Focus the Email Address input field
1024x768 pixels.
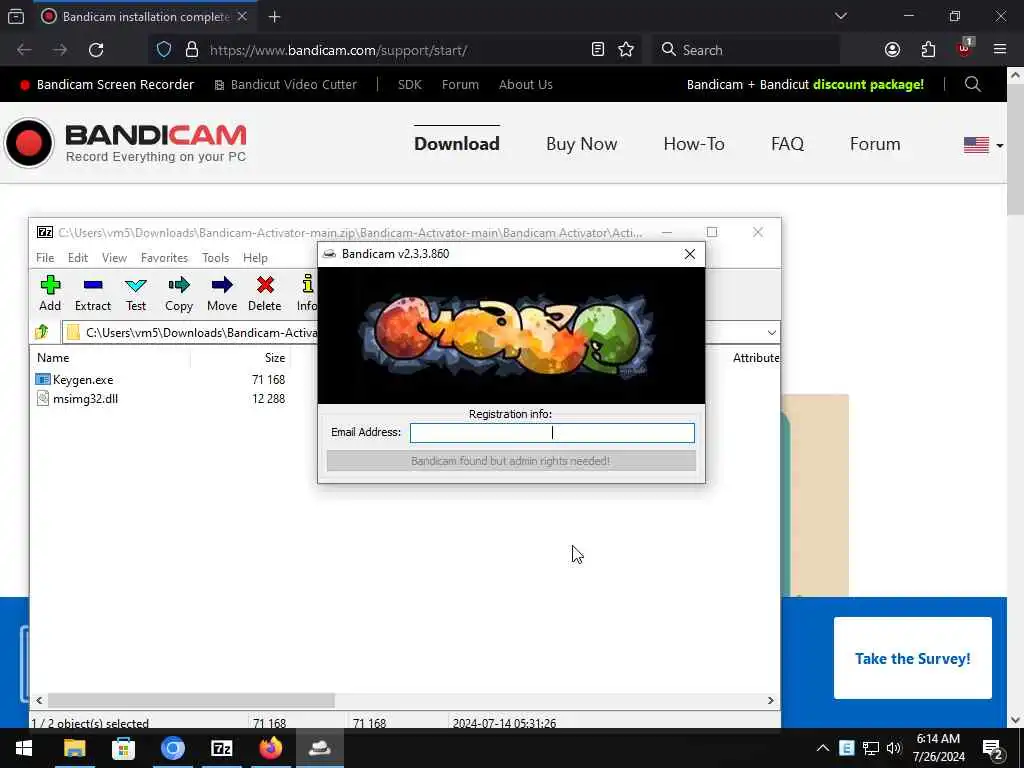tap(552, 432)
